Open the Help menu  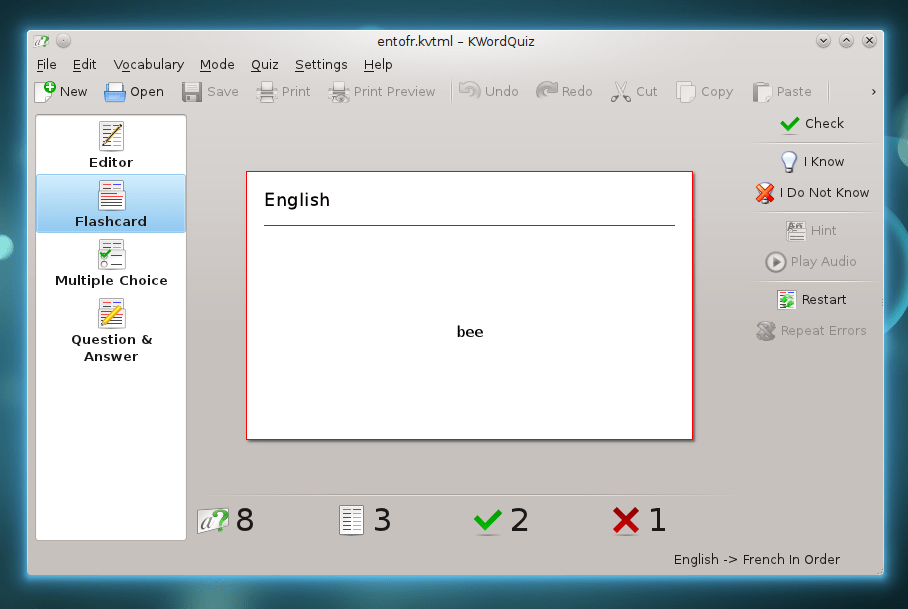click(378, 65)
